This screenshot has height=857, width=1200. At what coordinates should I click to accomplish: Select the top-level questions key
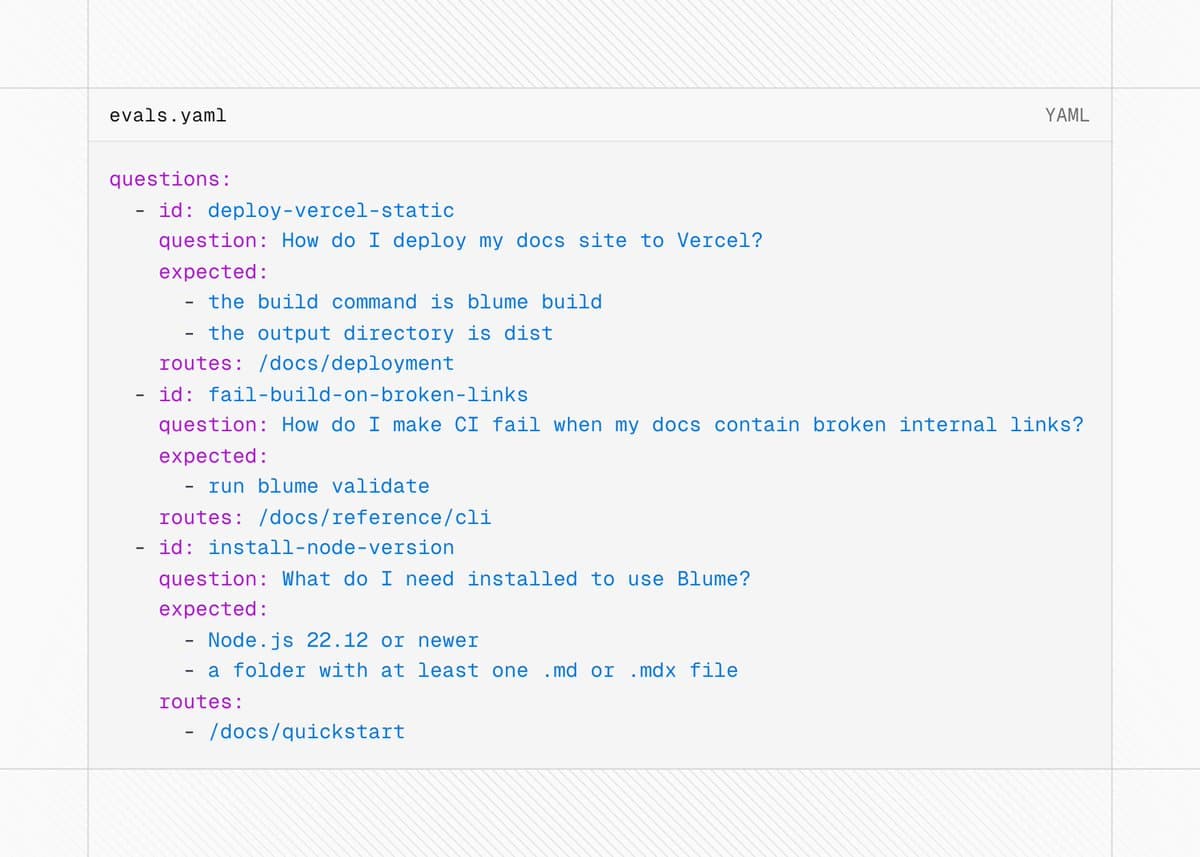(x=170, y=179)
